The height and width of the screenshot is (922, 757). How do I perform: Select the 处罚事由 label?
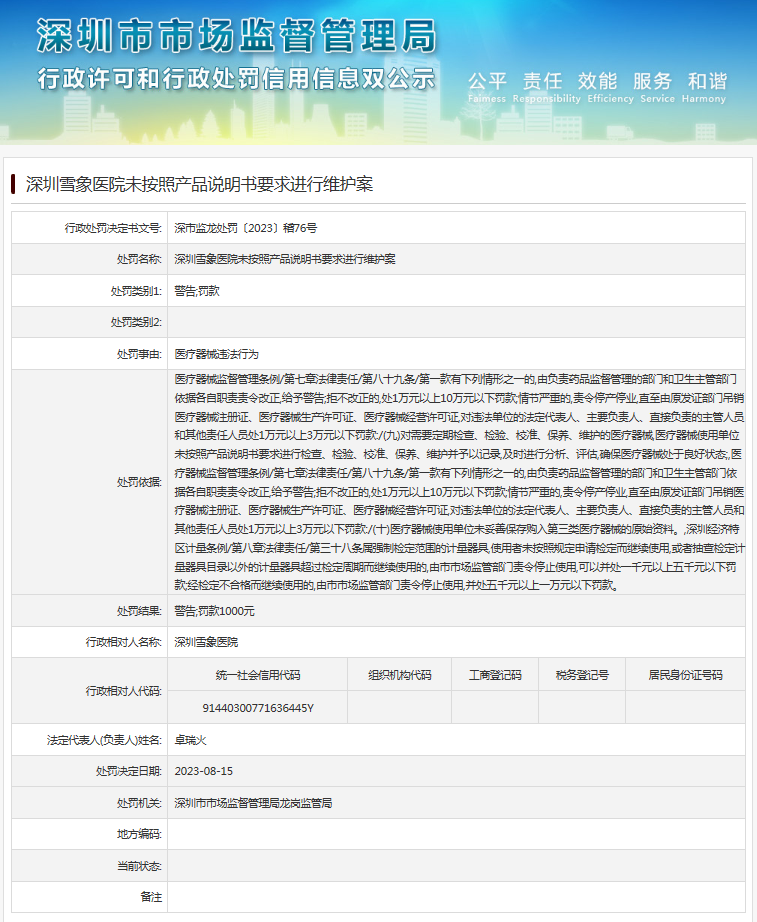coord(139,354)
